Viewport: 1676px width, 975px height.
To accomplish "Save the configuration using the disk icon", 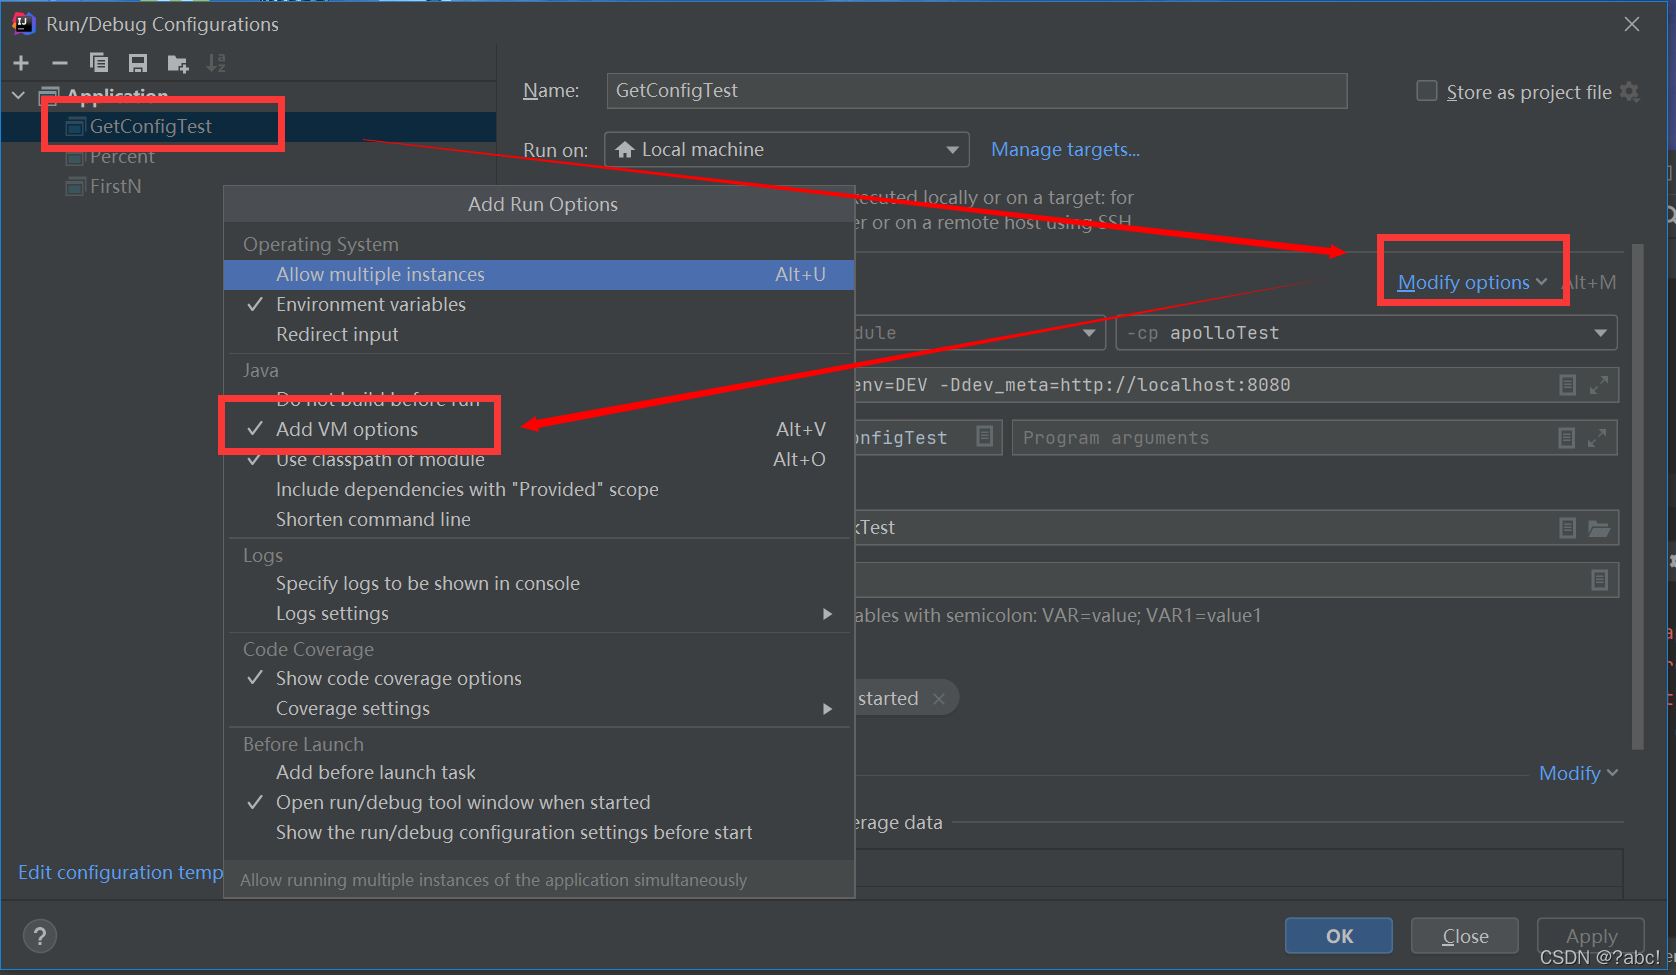I will (138, 63).
